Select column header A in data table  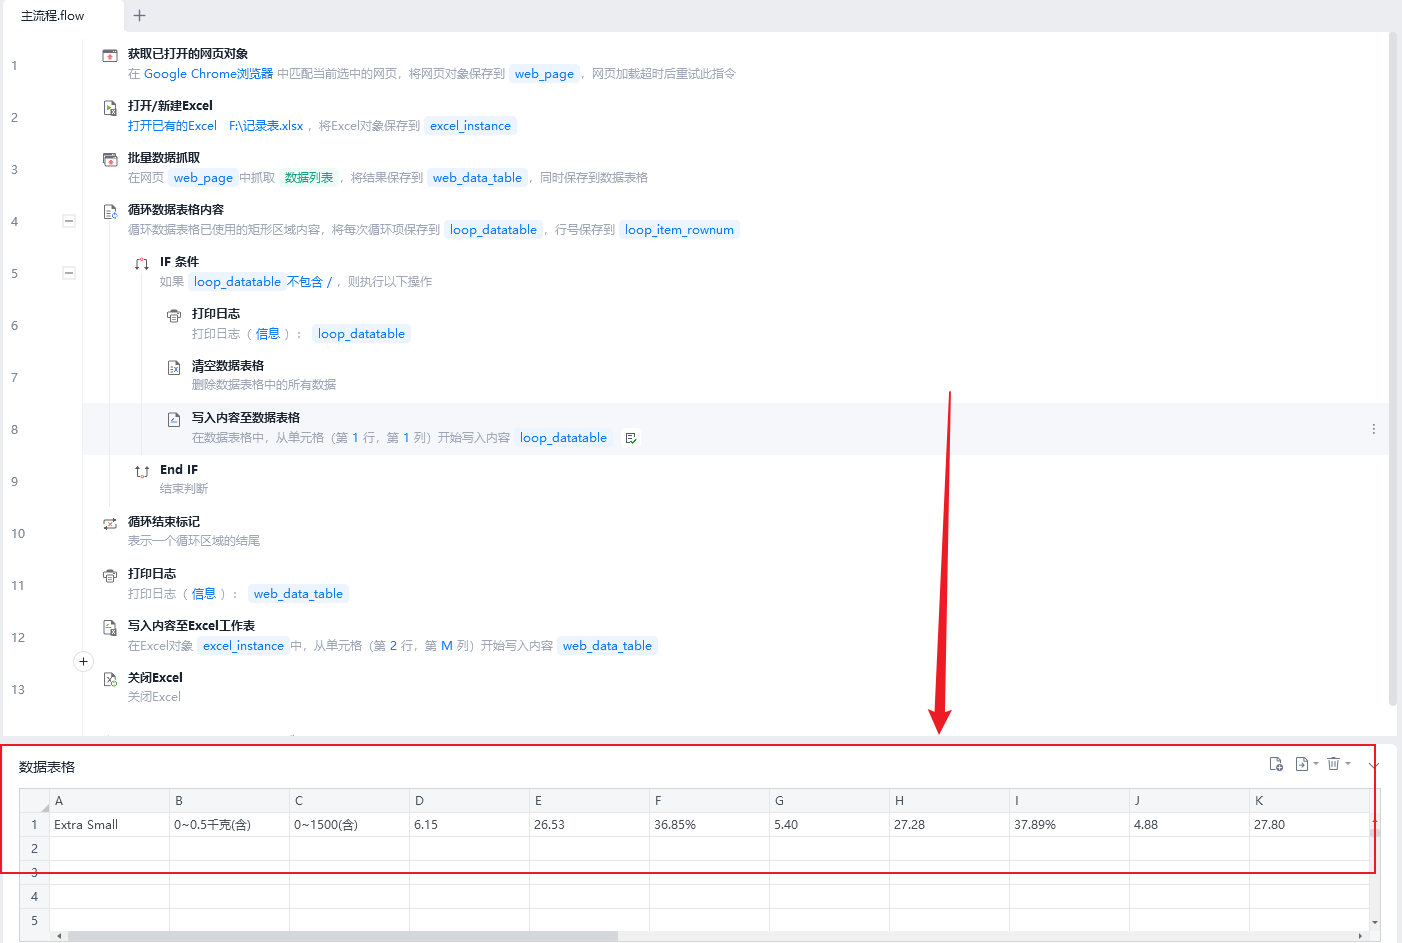[x=109, y=801]
